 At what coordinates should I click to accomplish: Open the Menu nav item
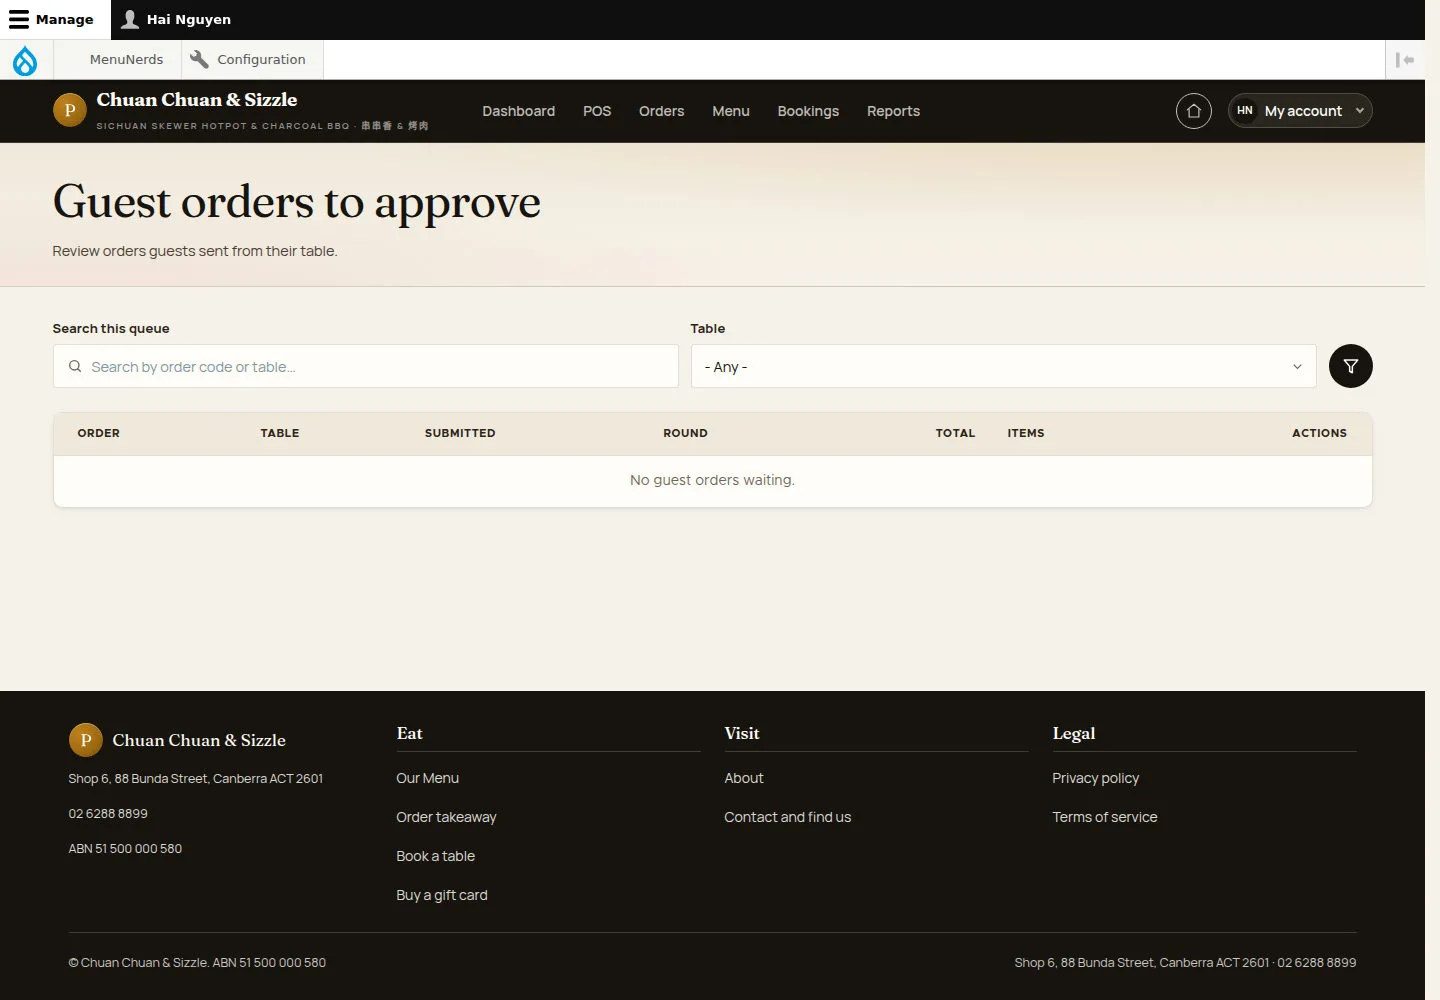click(731, 111)
